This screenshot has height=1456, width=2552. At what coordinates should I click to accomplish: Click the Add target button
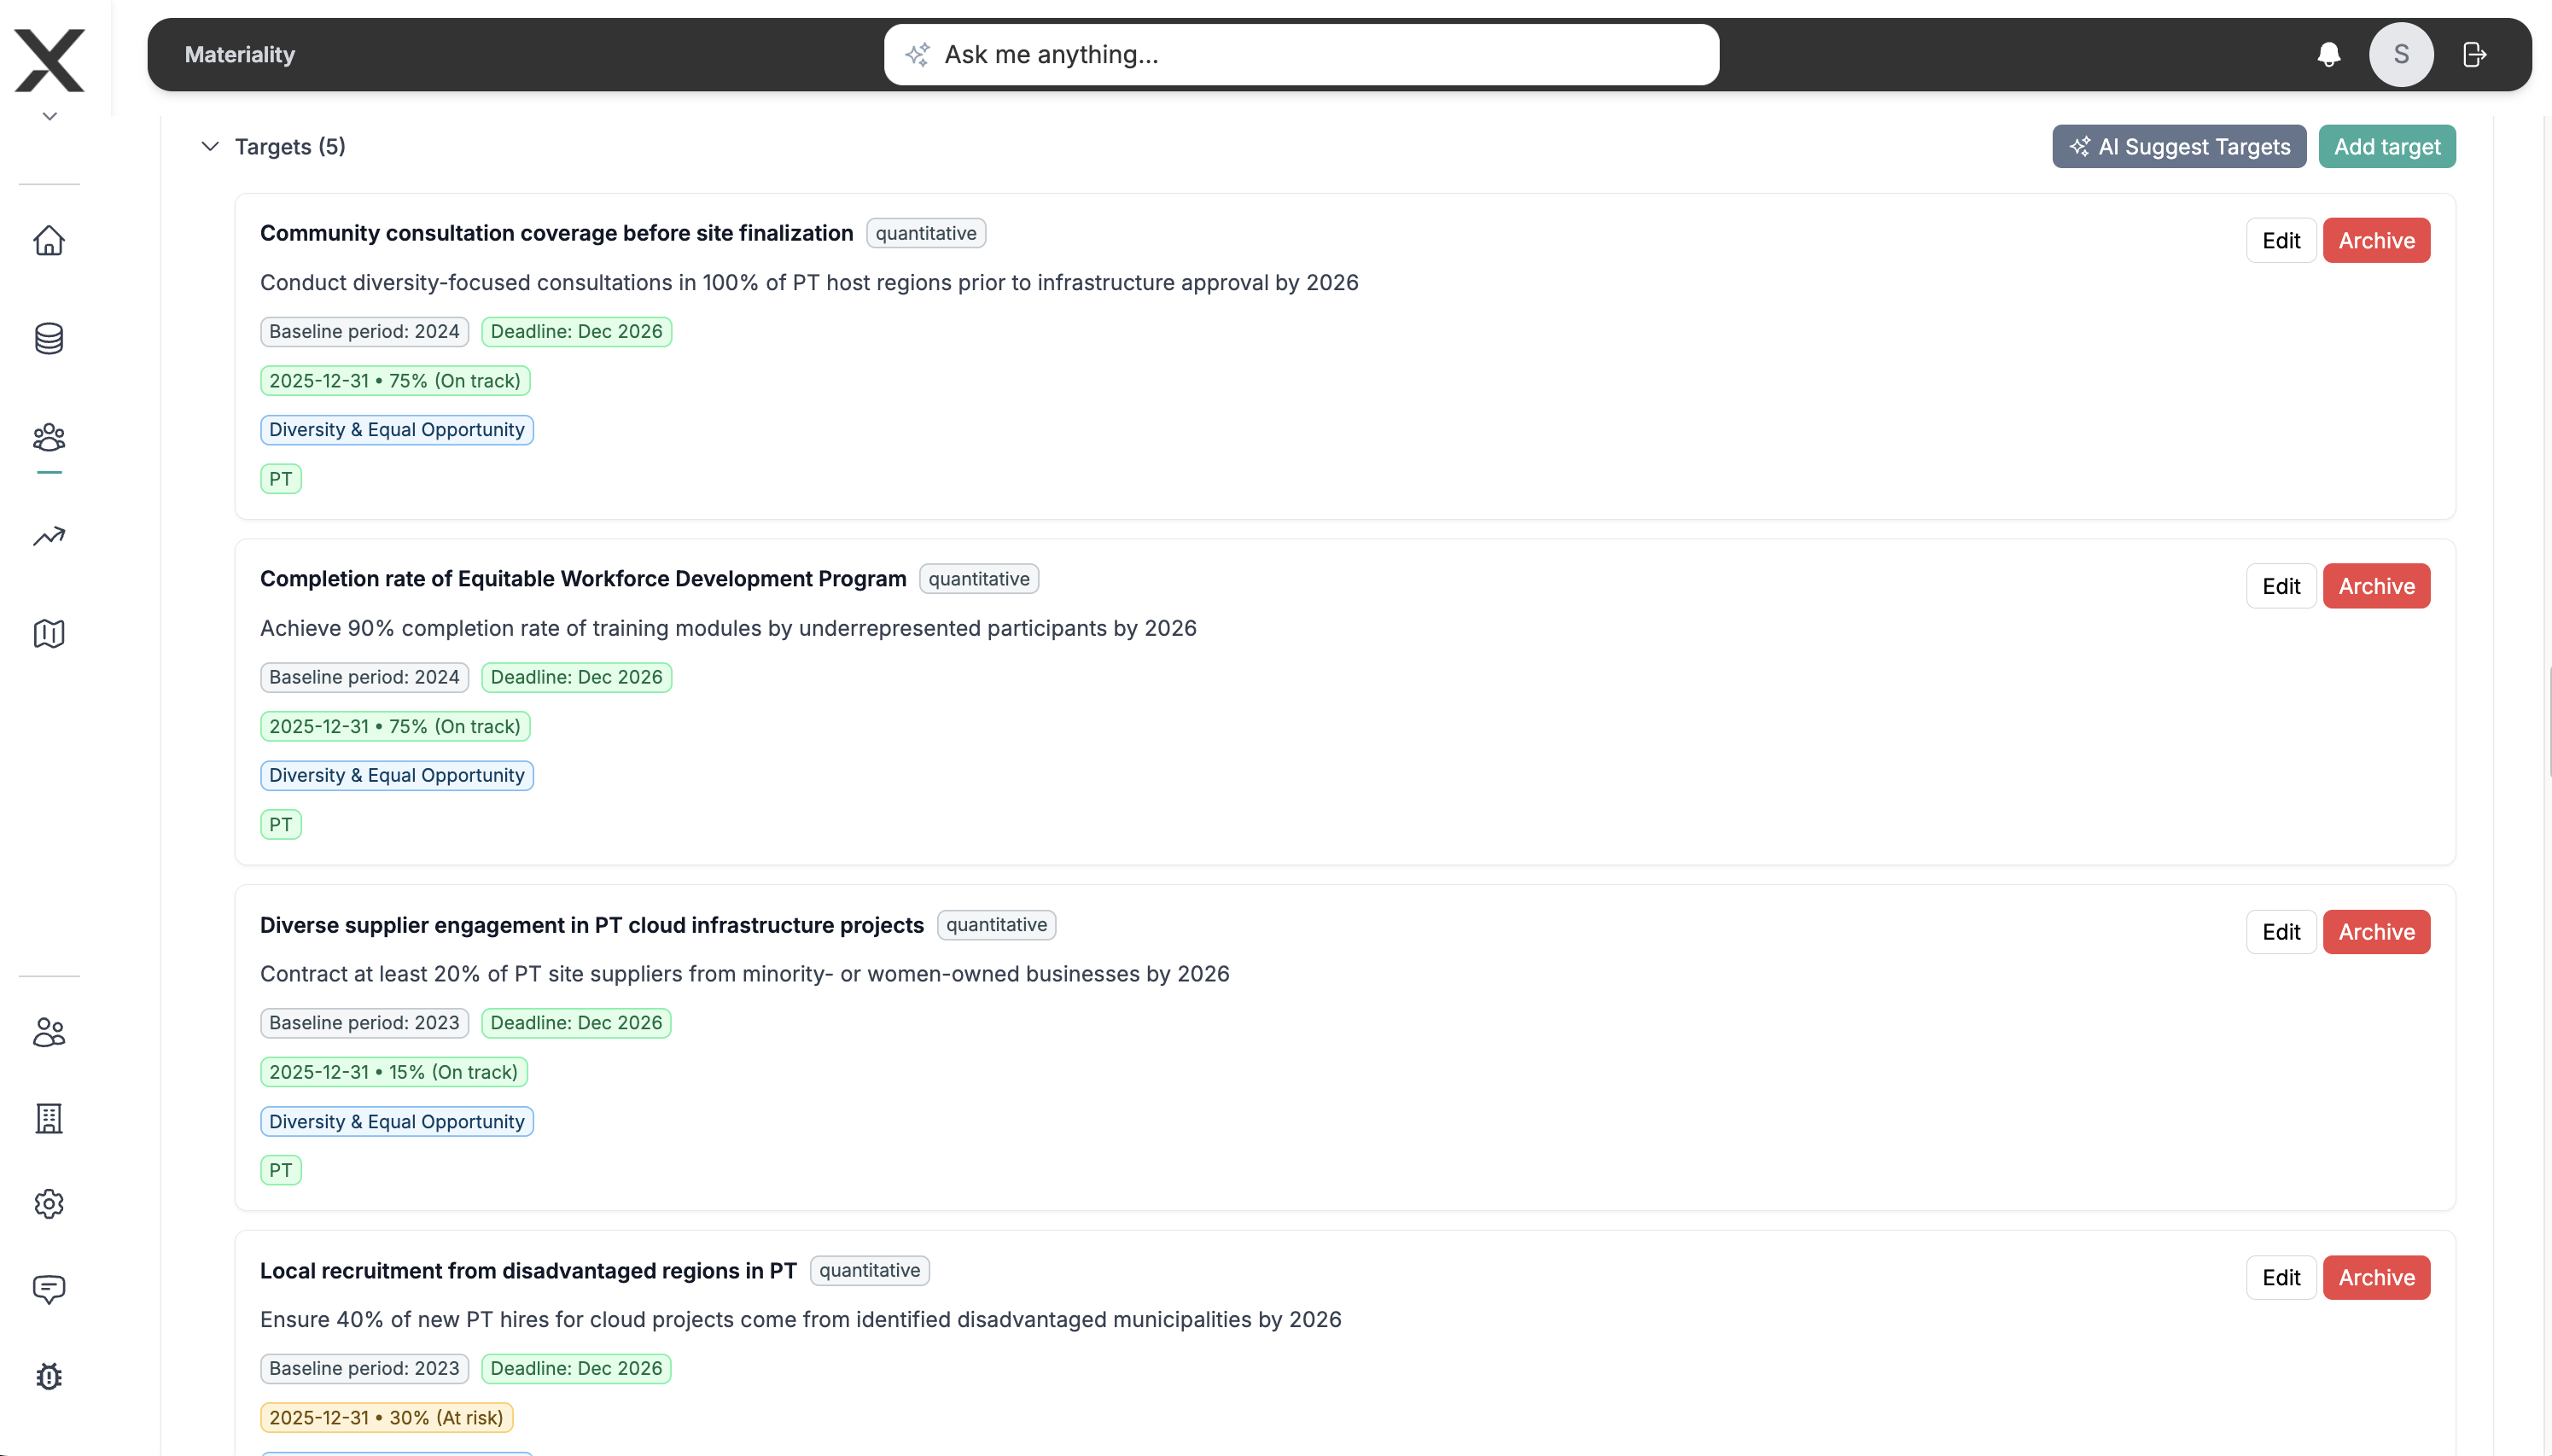coord(2387,147)
